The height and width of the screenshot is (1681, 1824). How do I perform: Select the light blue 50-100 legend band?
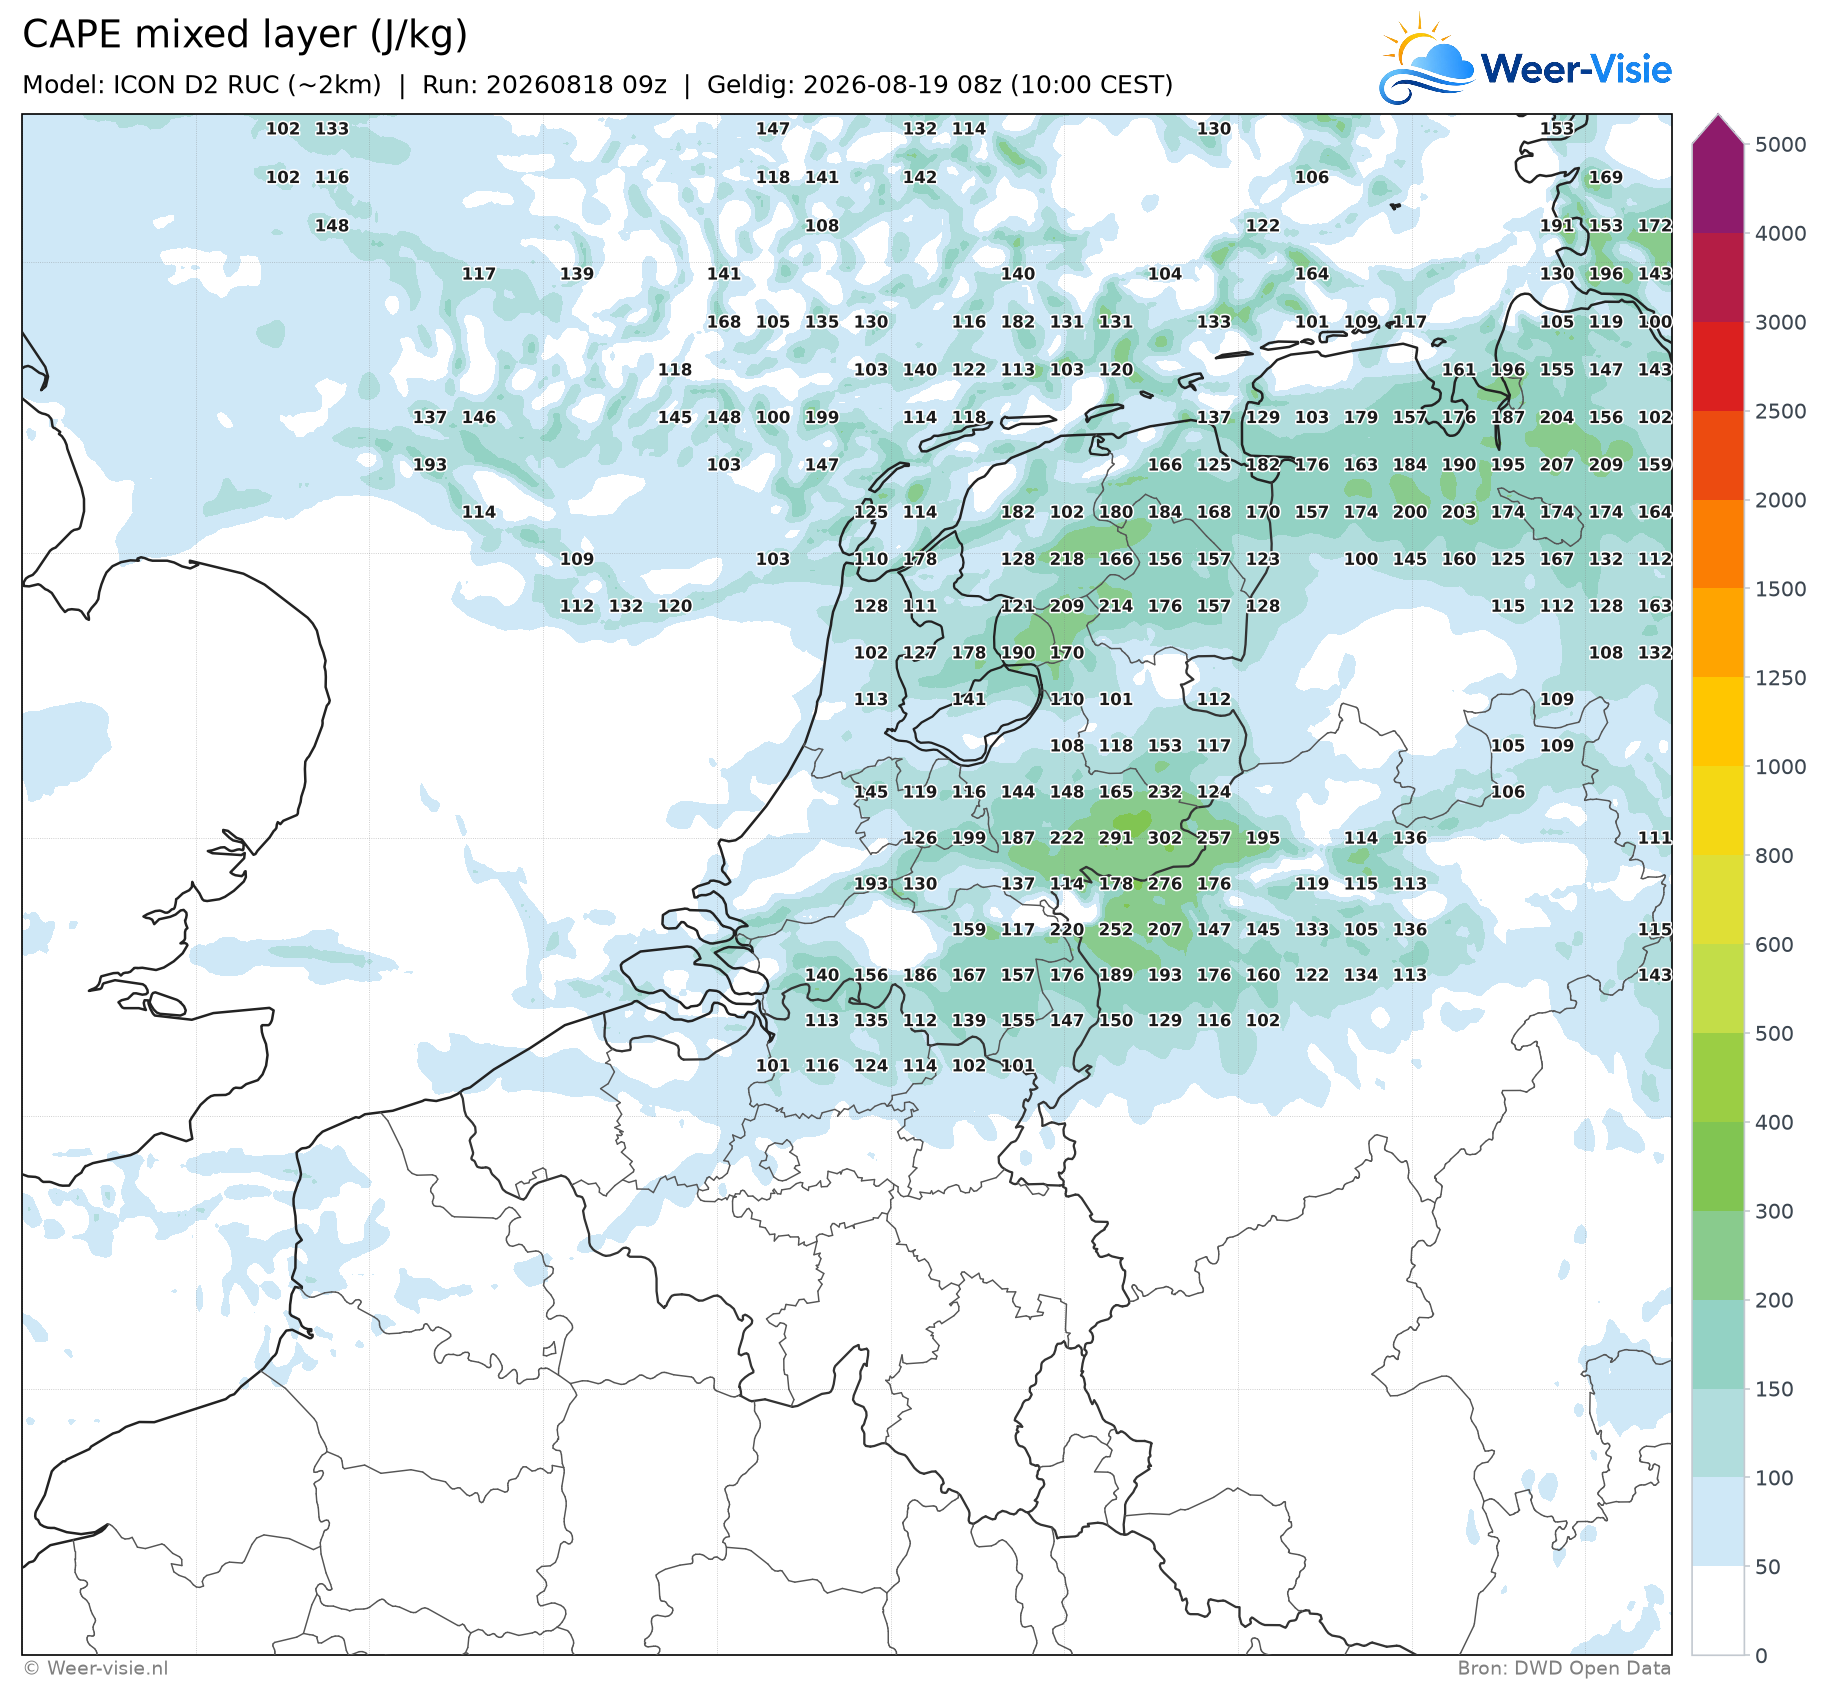(1718, 1522)
